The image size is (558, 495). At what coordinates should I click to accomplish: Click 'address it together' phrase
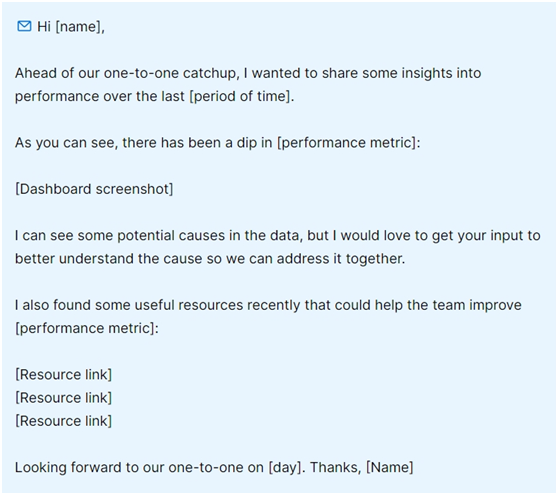[x=340, y=259]
